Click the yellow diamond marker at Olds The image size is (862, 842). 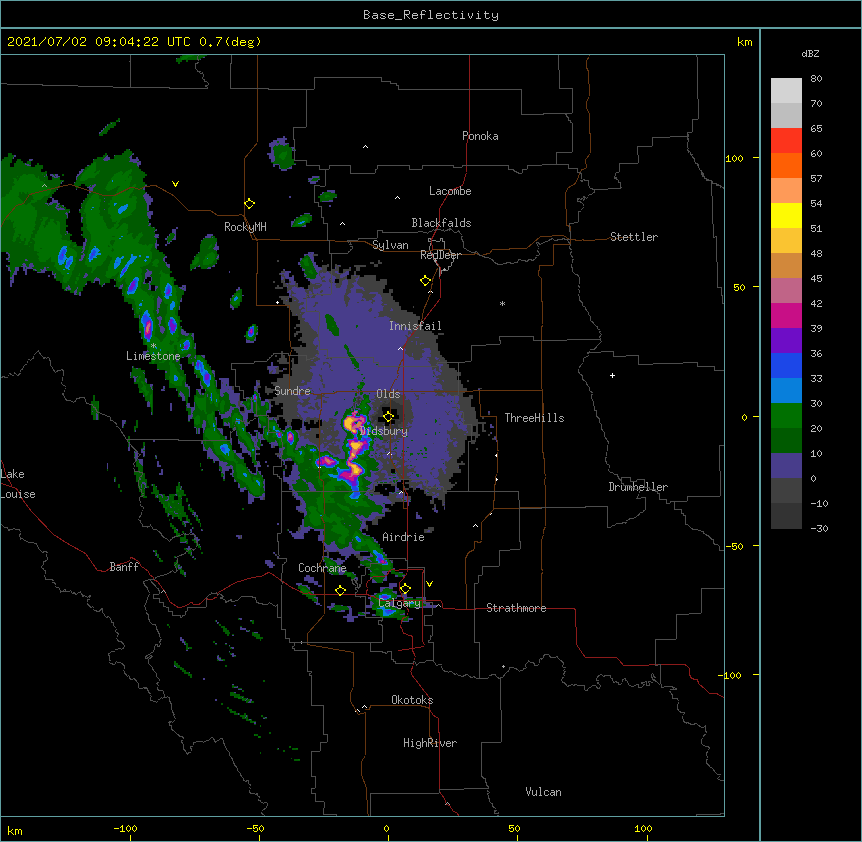389,417
